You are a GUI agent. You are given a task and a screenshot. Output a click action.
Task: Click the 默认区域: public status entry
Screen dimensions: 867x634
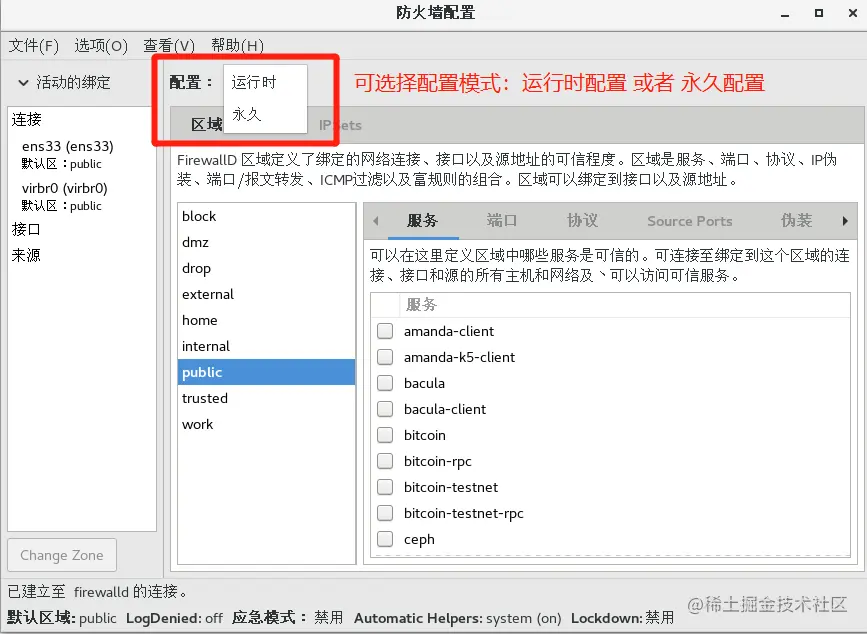pyautogui.click(x=62, y=617)
